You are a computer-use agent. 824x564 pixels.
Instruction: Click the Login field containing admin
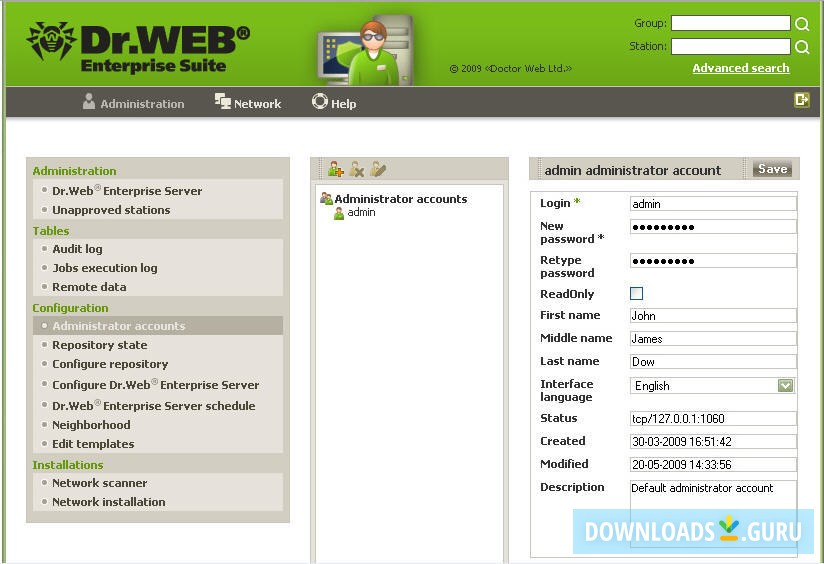713,204
